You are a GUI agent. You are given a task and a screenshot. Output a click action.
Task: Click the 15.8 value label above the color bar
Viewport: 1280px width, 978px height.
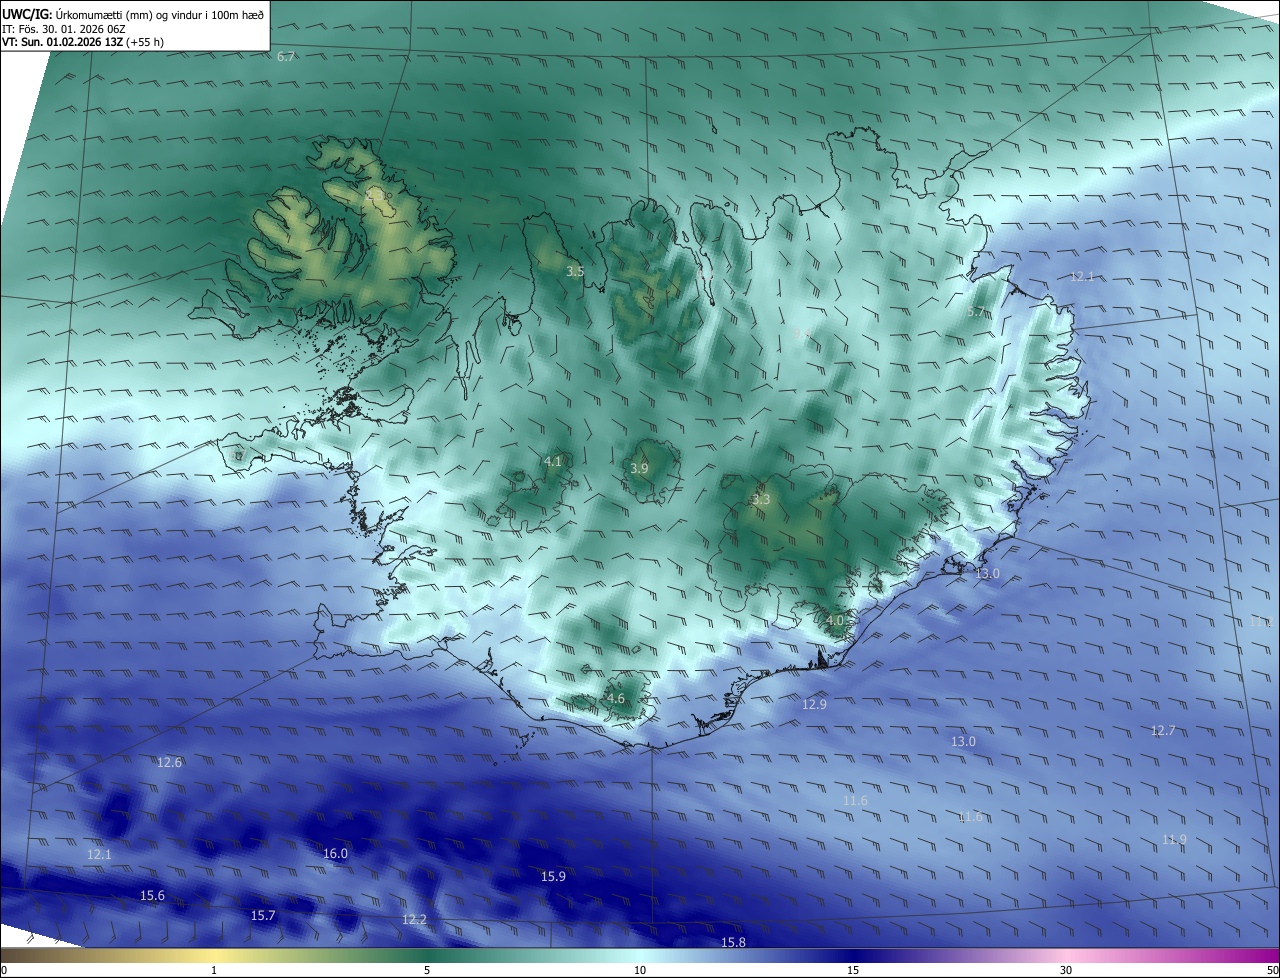733,942
